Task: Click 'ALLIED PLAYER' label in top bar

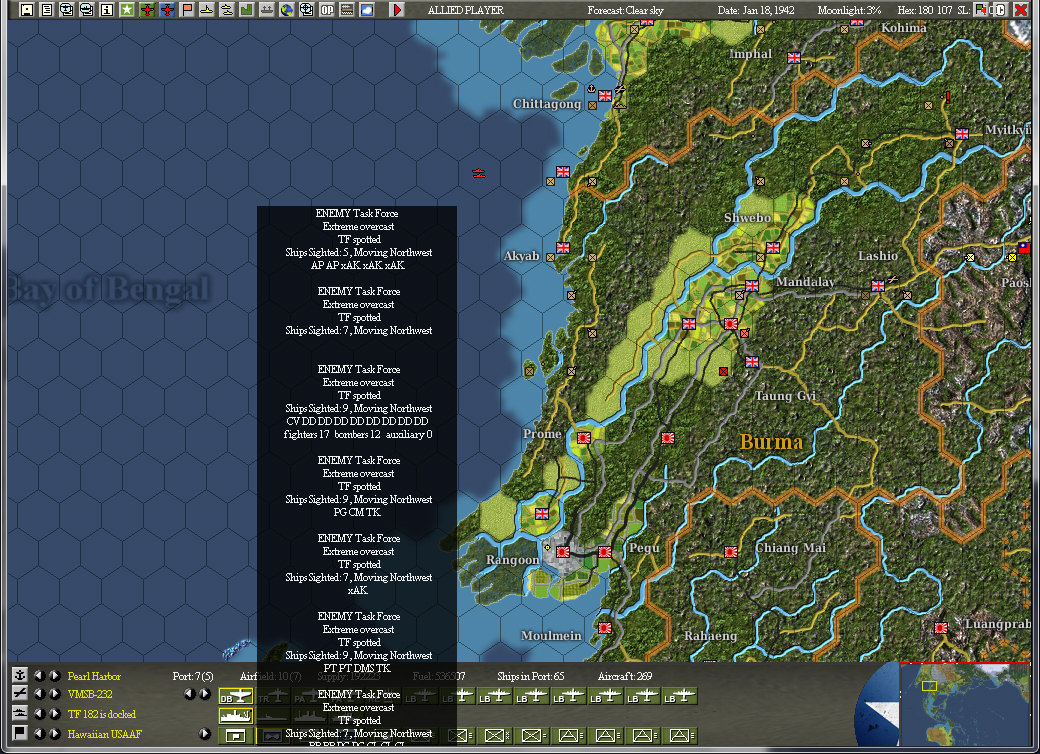Action: 466,10
